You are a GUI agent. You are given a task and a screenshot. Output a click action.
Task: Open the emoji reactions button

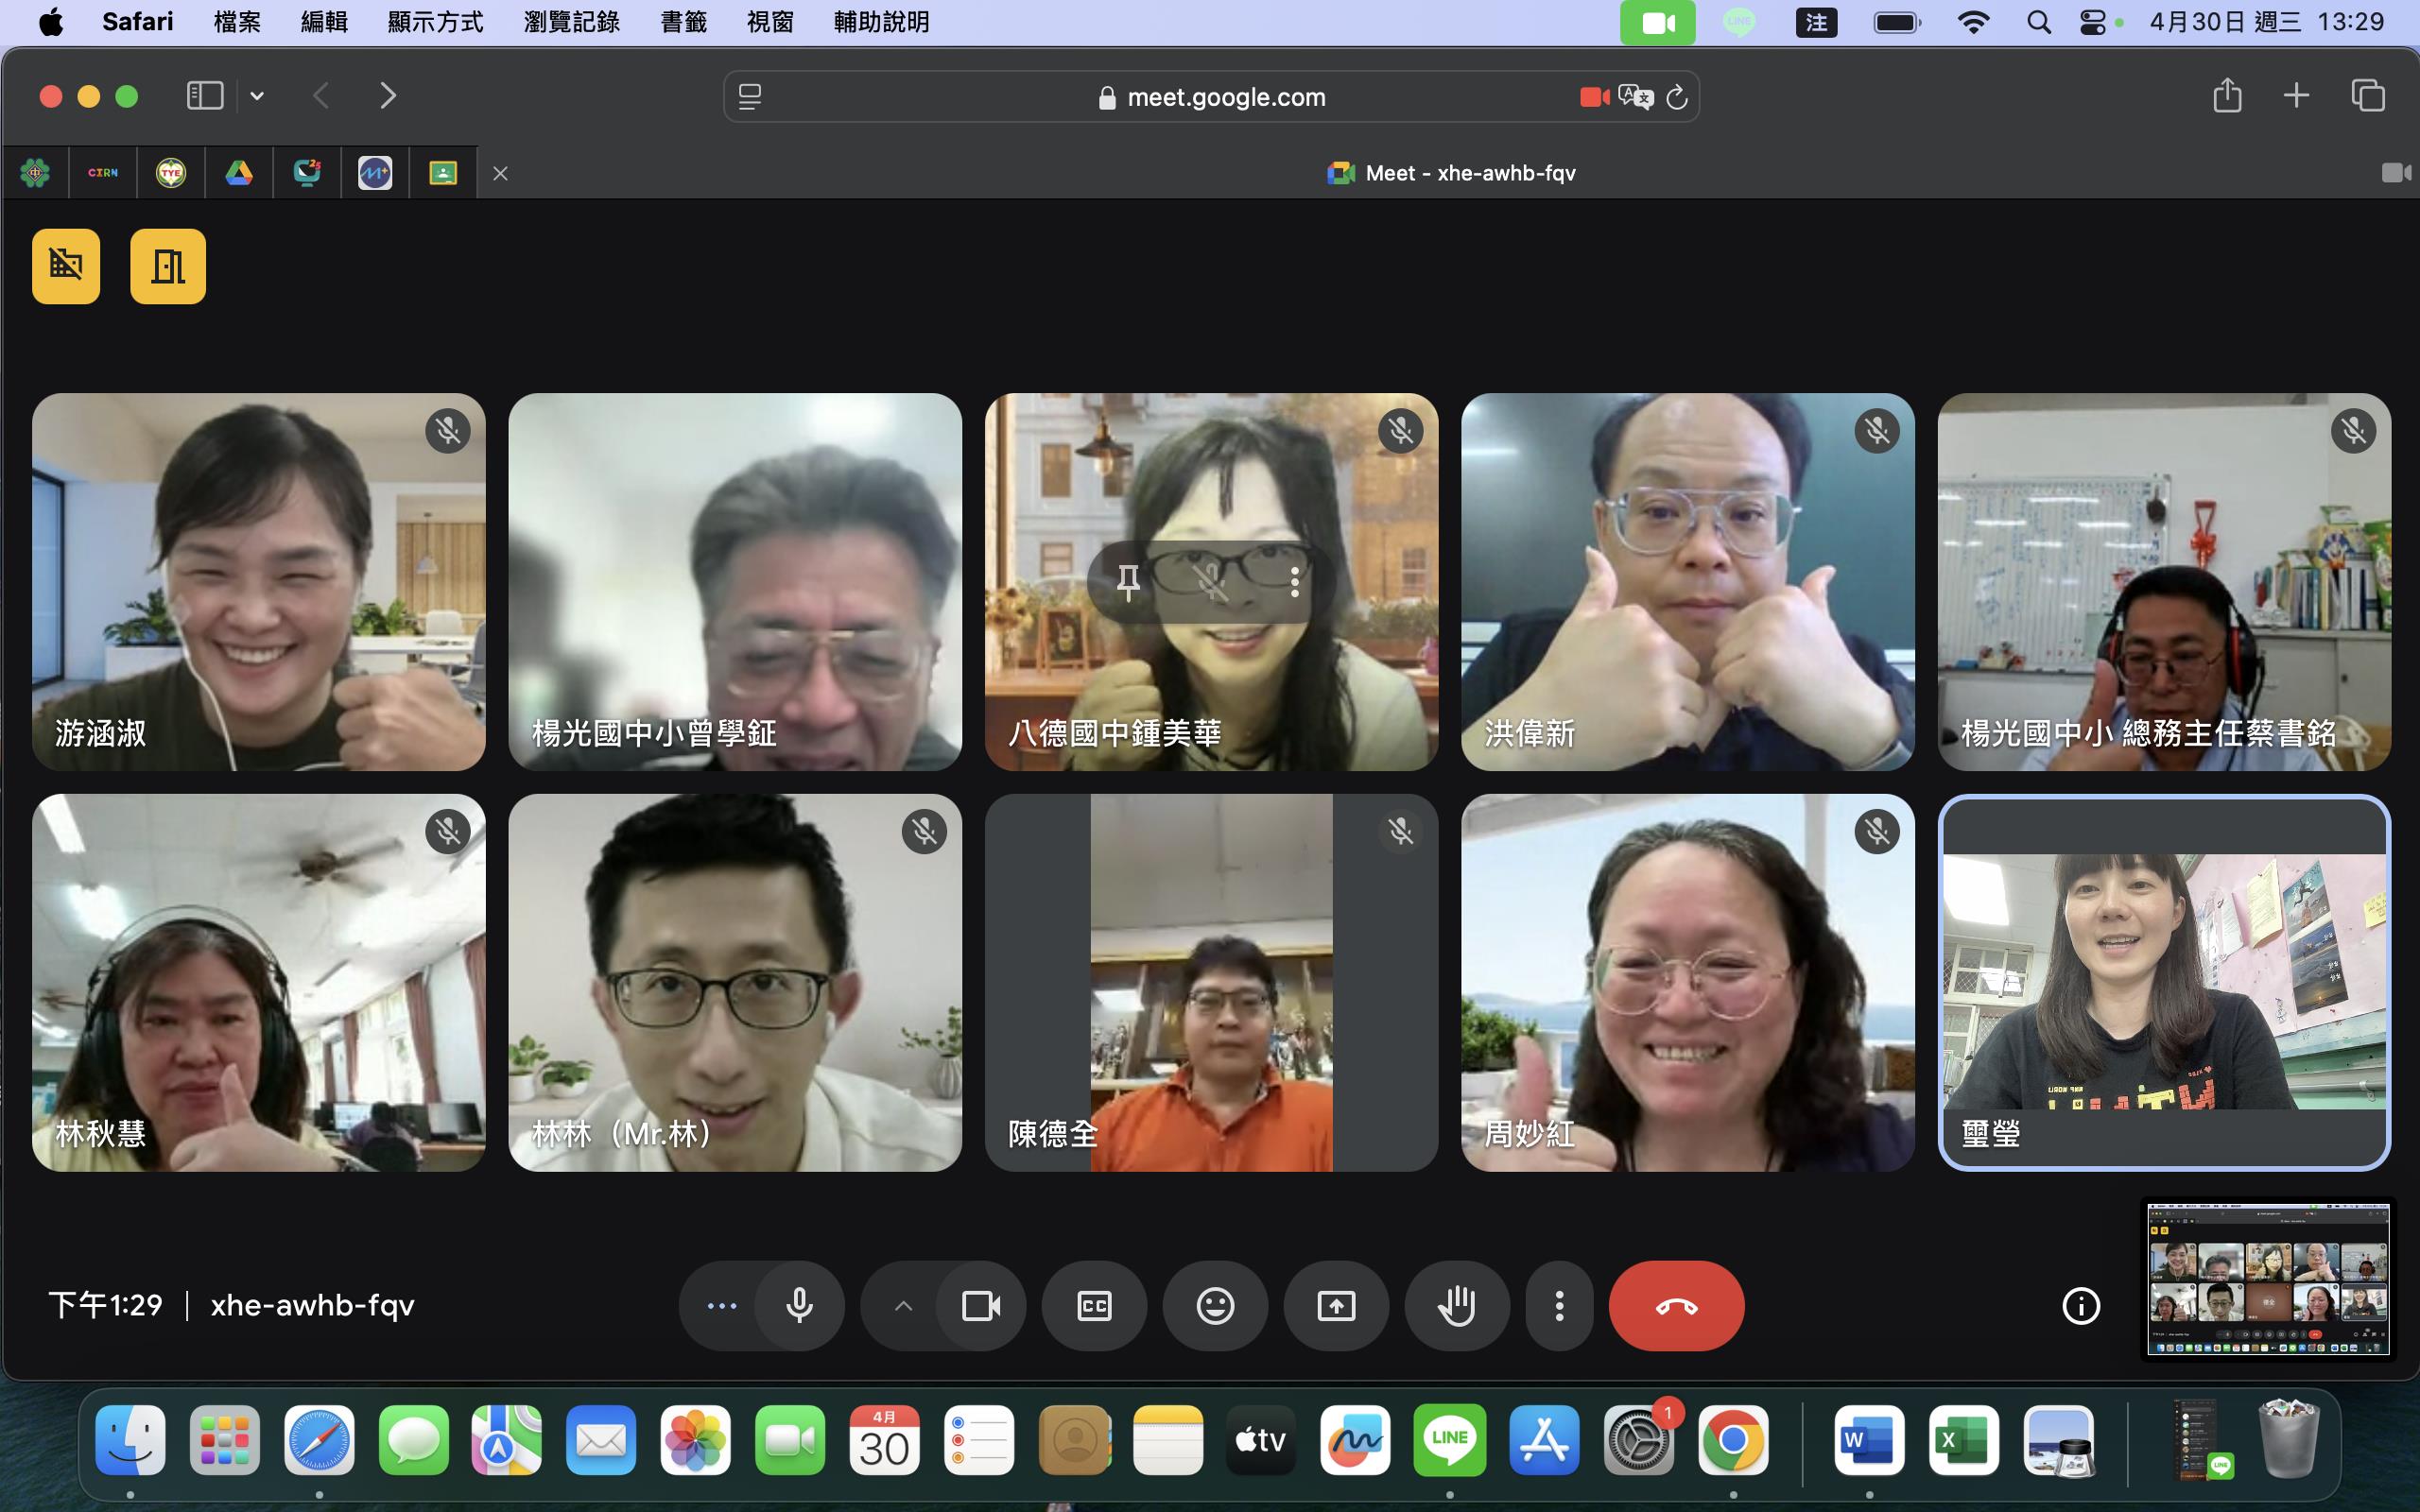click(x=1215, y=1306)
